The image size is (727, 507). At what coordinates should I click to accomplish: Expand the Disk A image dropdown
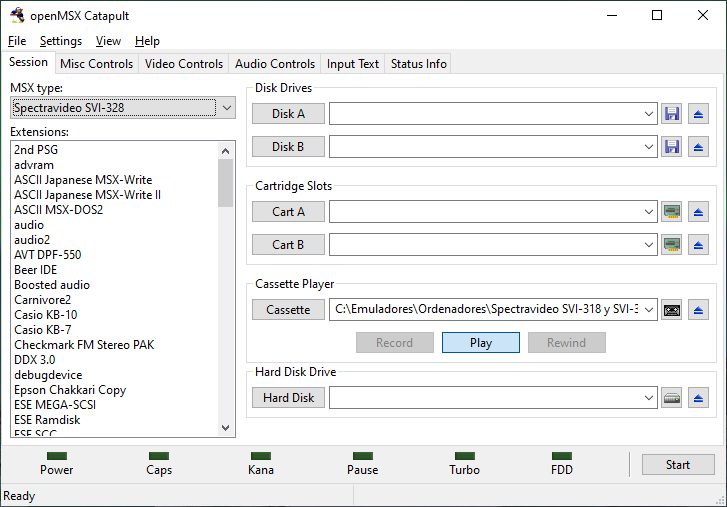point(650,114)
